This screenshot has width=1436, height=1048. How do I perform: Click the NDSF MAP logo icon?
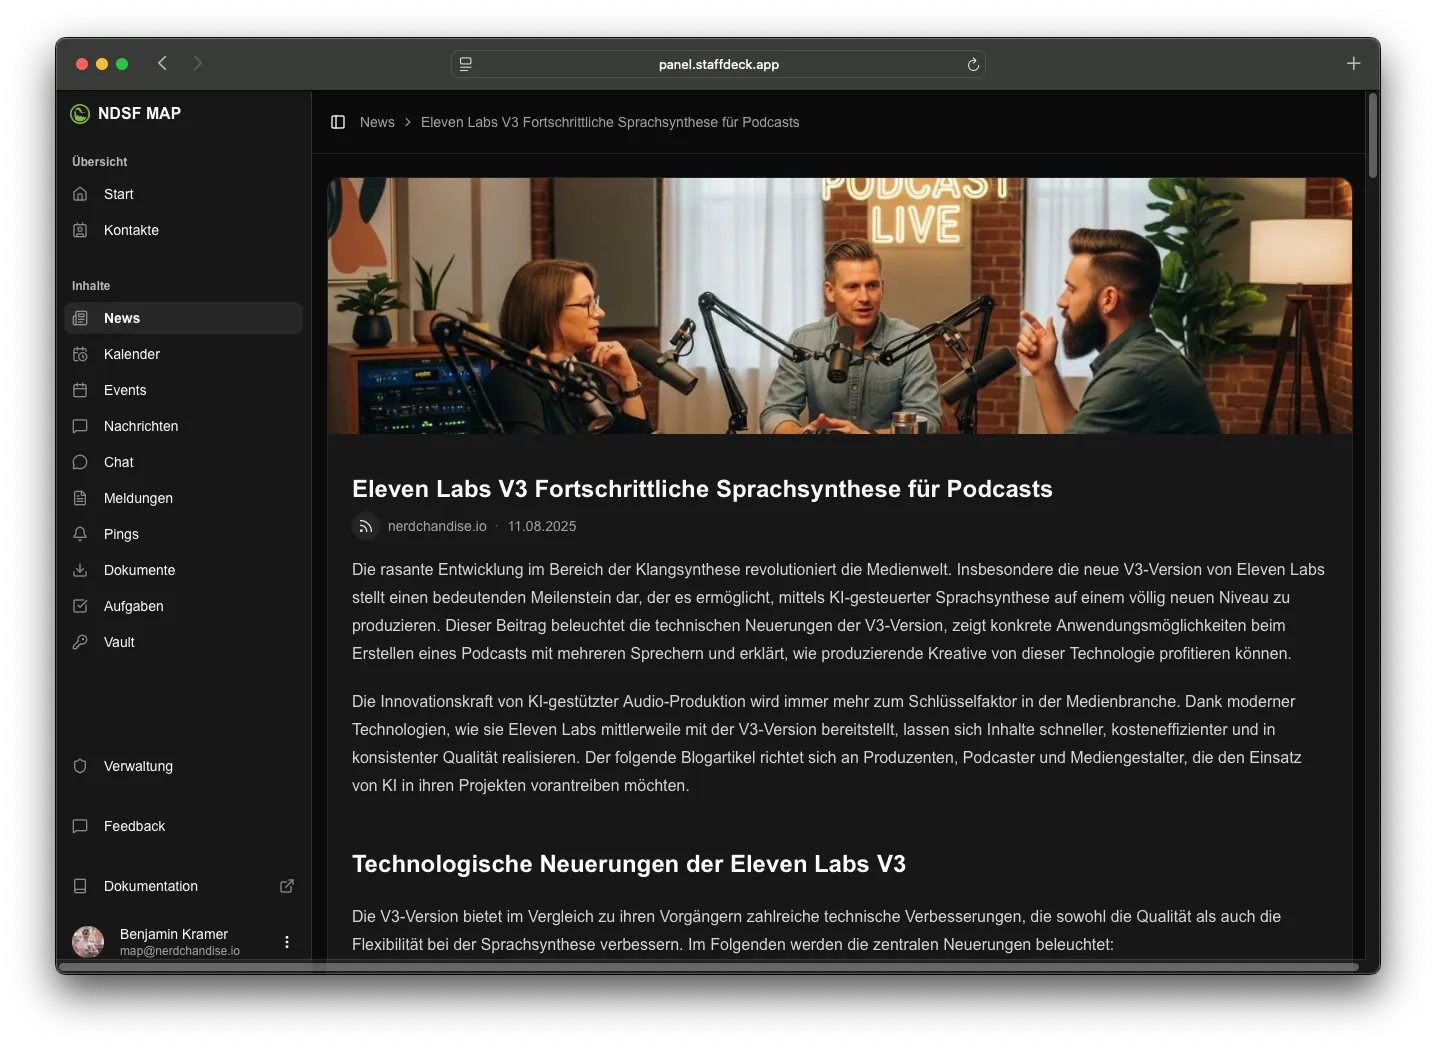[x=80, y=114]
